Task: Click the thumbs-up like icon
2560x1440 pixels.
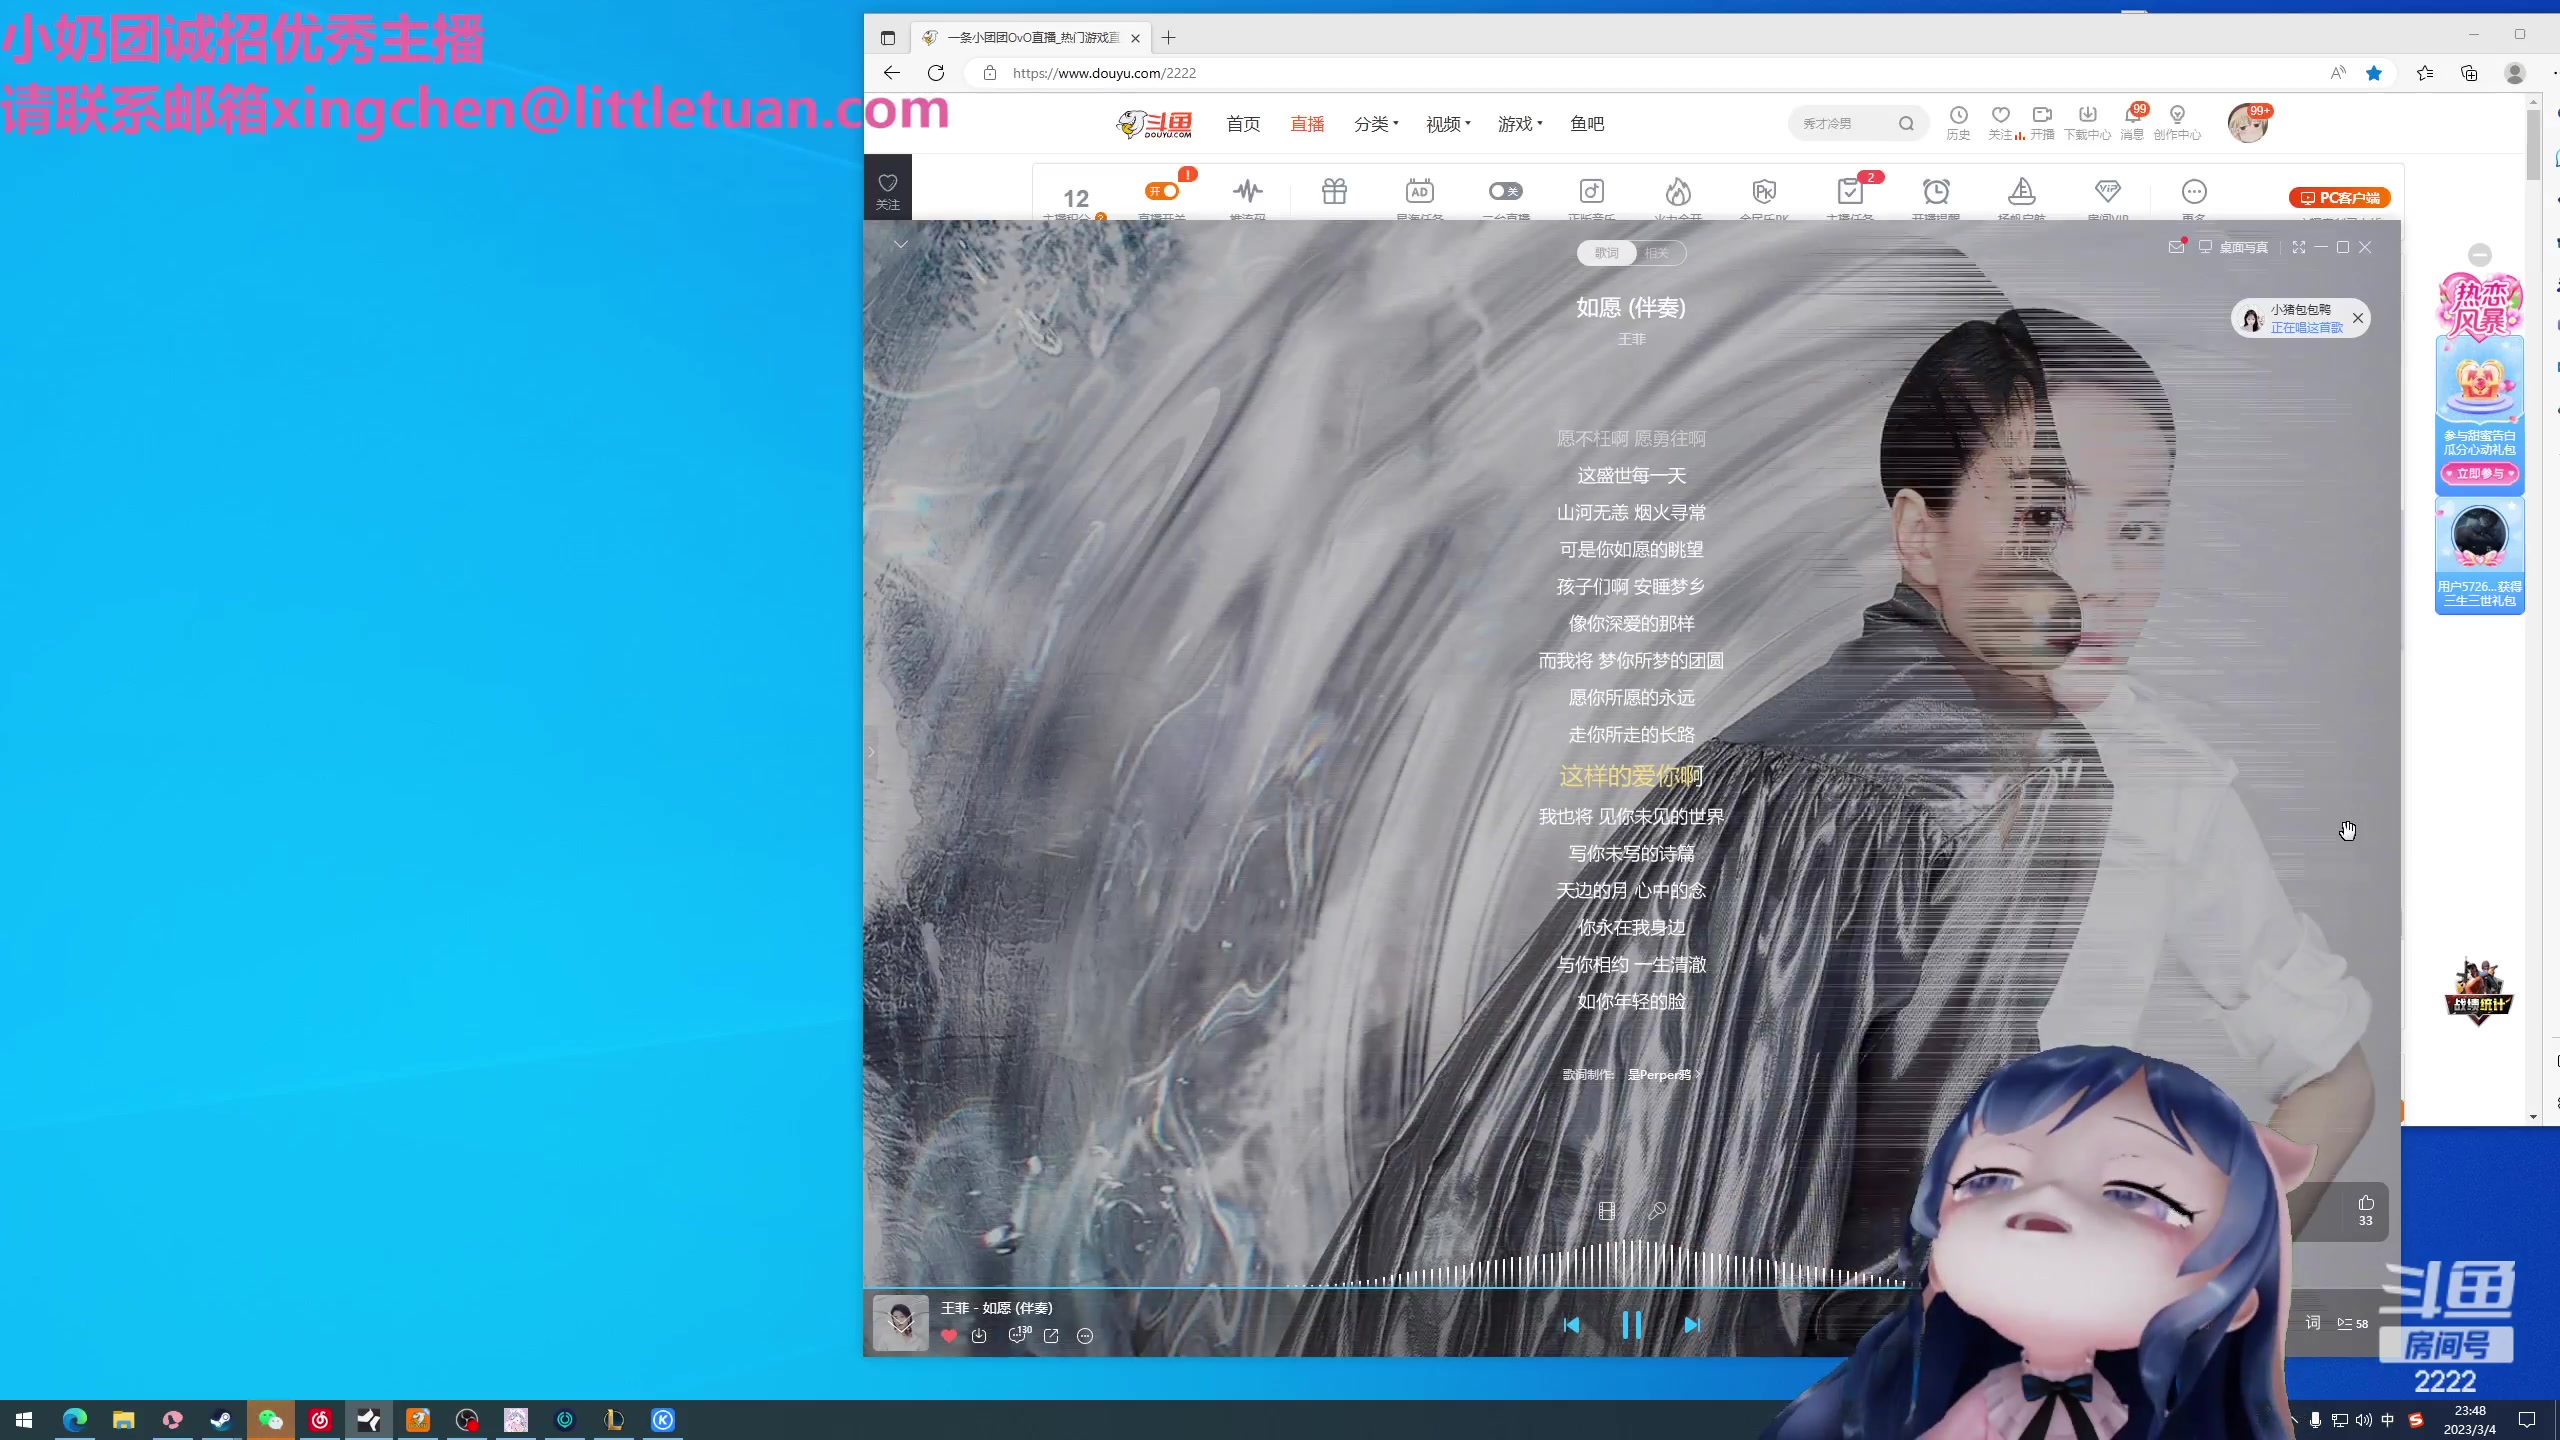Action: coord(2365,1204)
